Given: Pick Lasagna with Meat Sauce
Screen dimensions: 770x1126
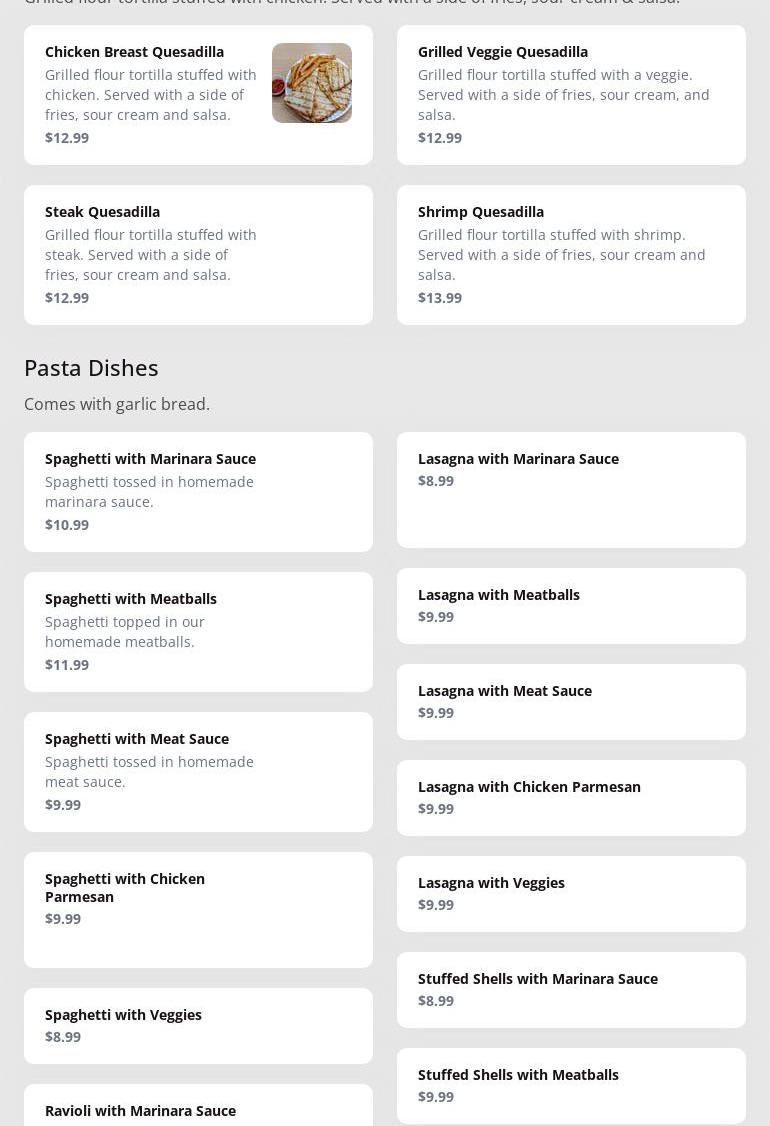Looking at the screenshot, I should coord(570,701).
